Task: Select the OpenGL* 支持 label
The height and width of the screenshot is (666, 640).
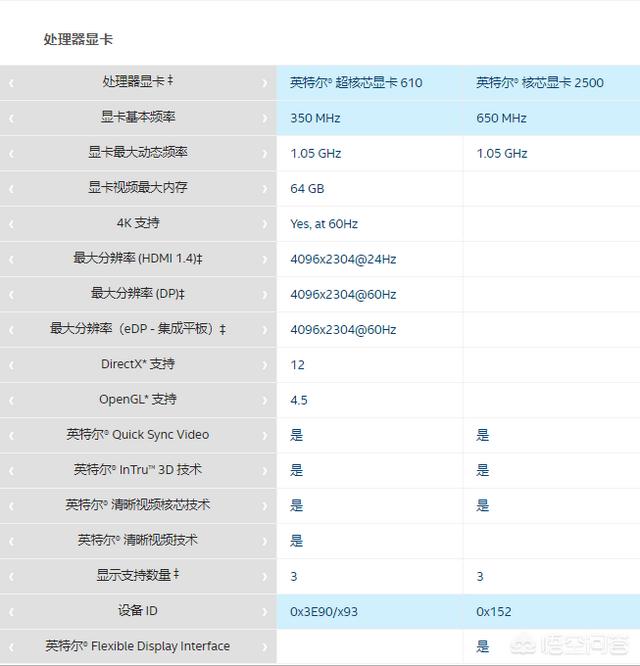Action: point(138,399)
